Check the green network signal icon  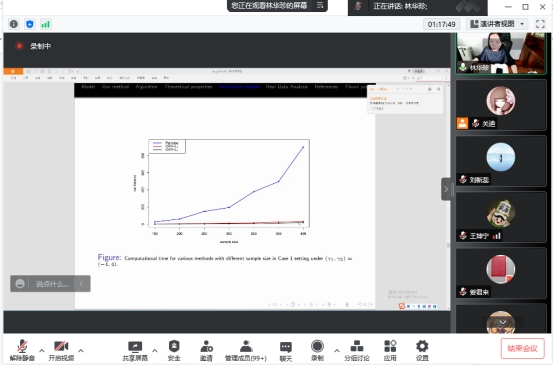tap(45, 24)
